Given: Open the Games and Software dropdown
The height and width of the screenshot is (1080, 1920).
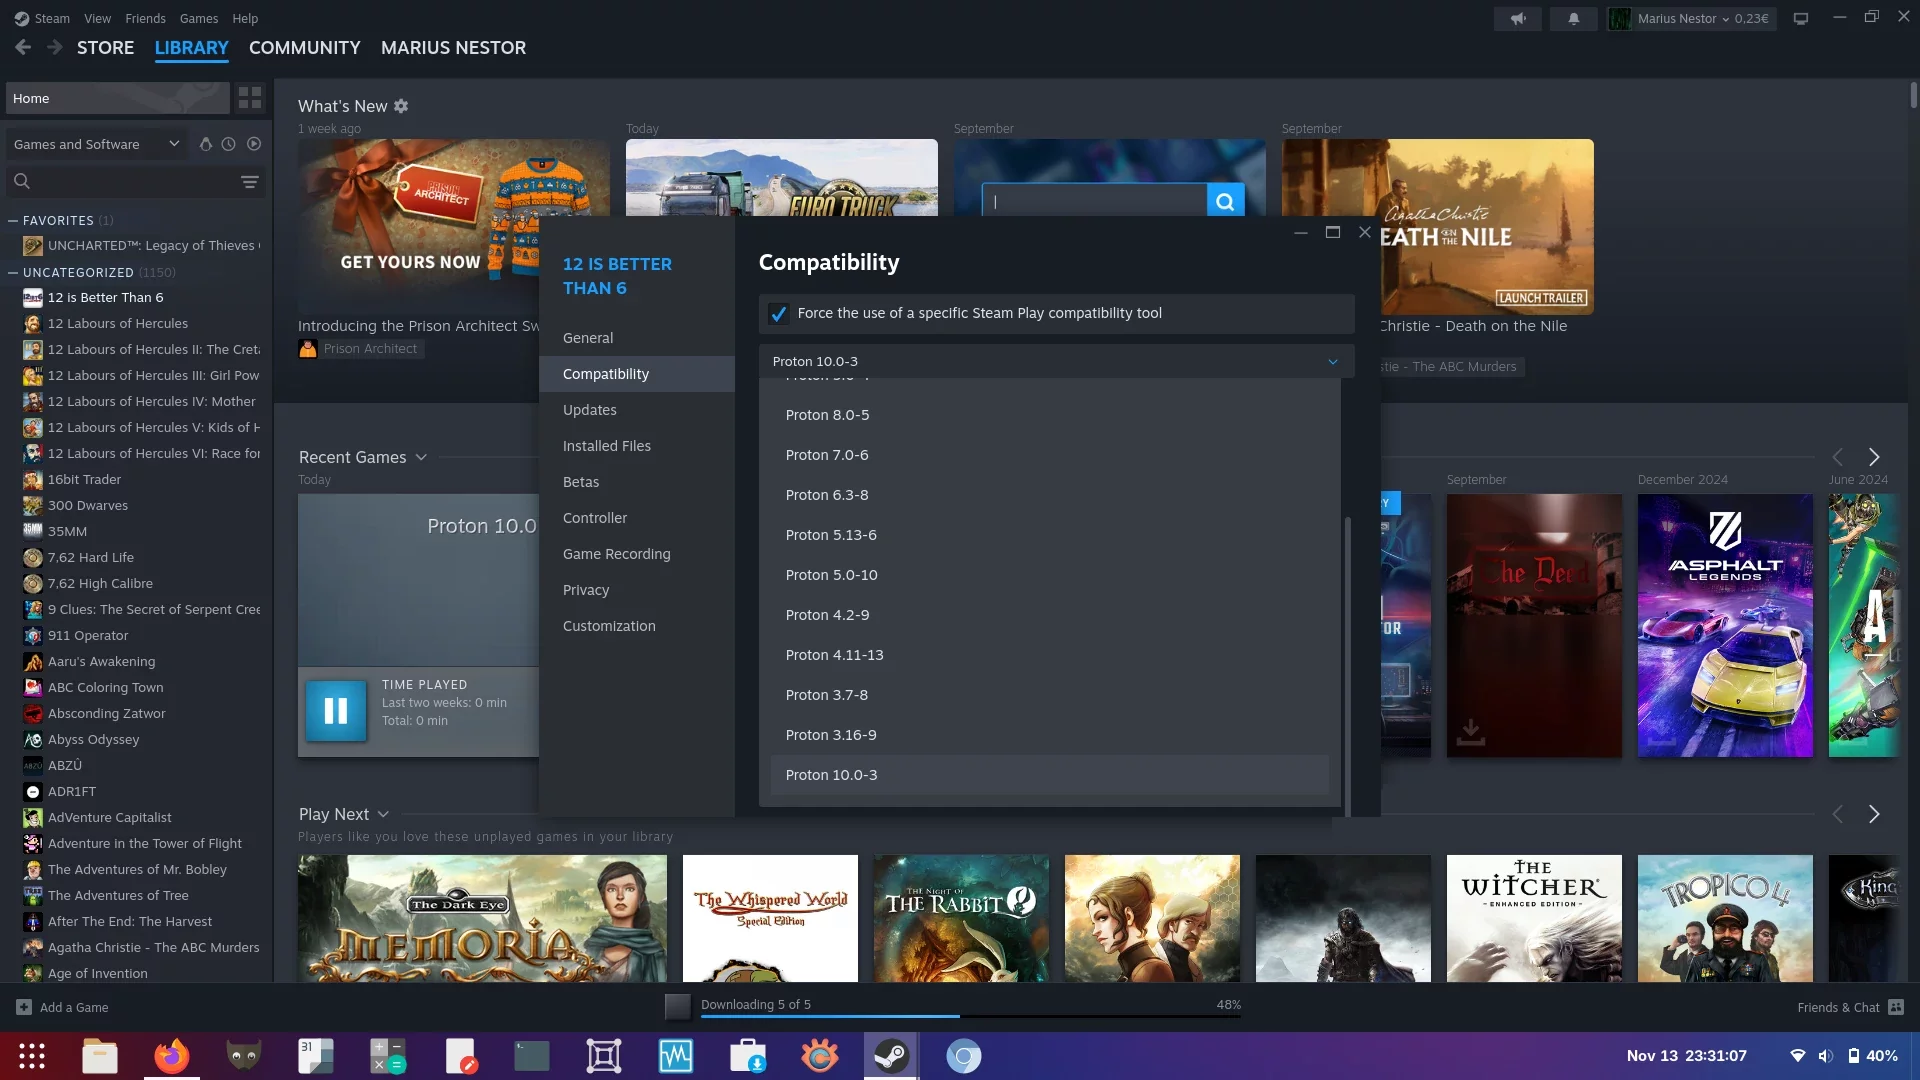Looking at the screenshot, I should (x=96, y=144).
